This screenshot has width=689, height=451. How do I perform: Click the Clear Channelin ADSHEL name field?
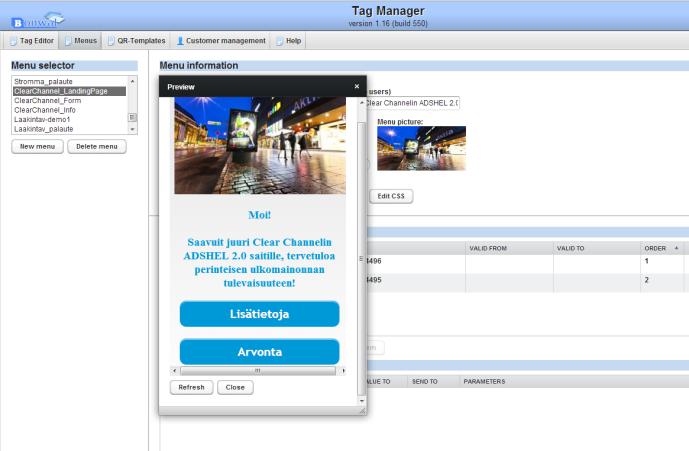coord(412,103)
